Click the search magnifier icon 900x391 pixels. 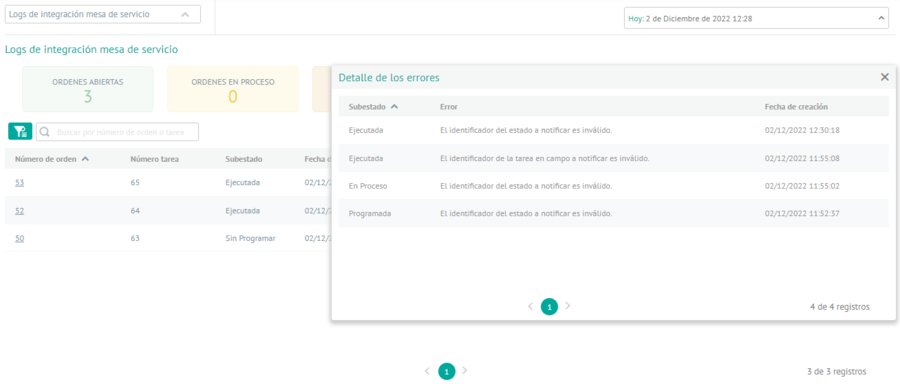click(x=45, y=131)
